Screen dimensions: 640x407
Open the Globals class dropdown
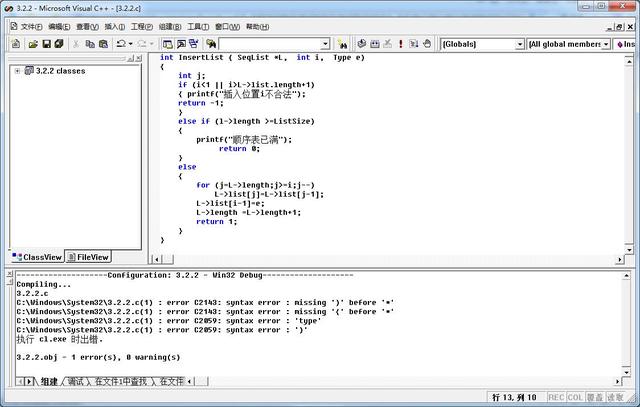[x=519, y=44]
